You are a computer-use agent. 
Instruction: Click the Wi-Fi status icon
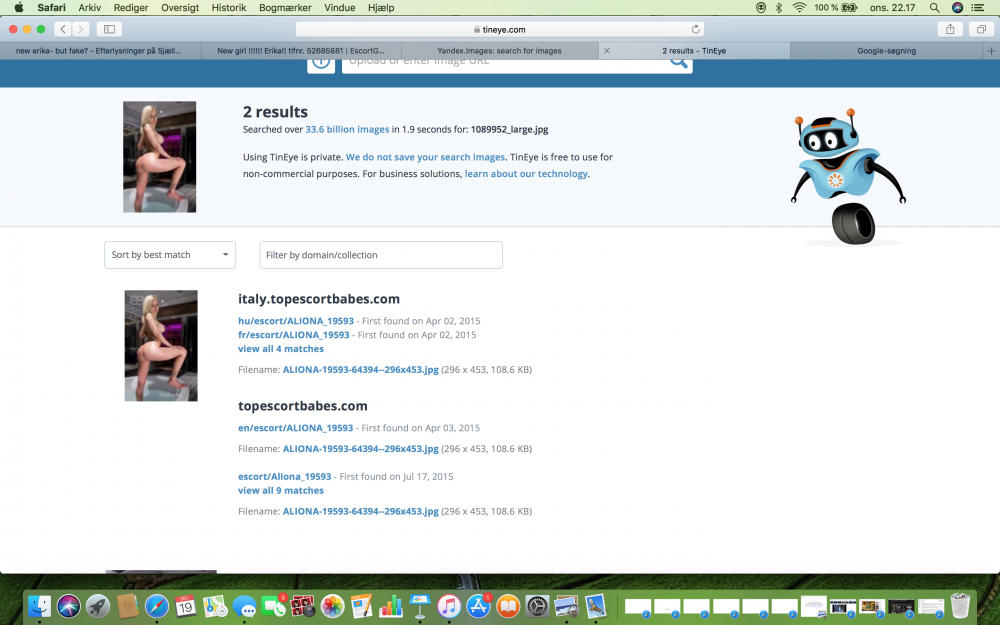(799, 7)
